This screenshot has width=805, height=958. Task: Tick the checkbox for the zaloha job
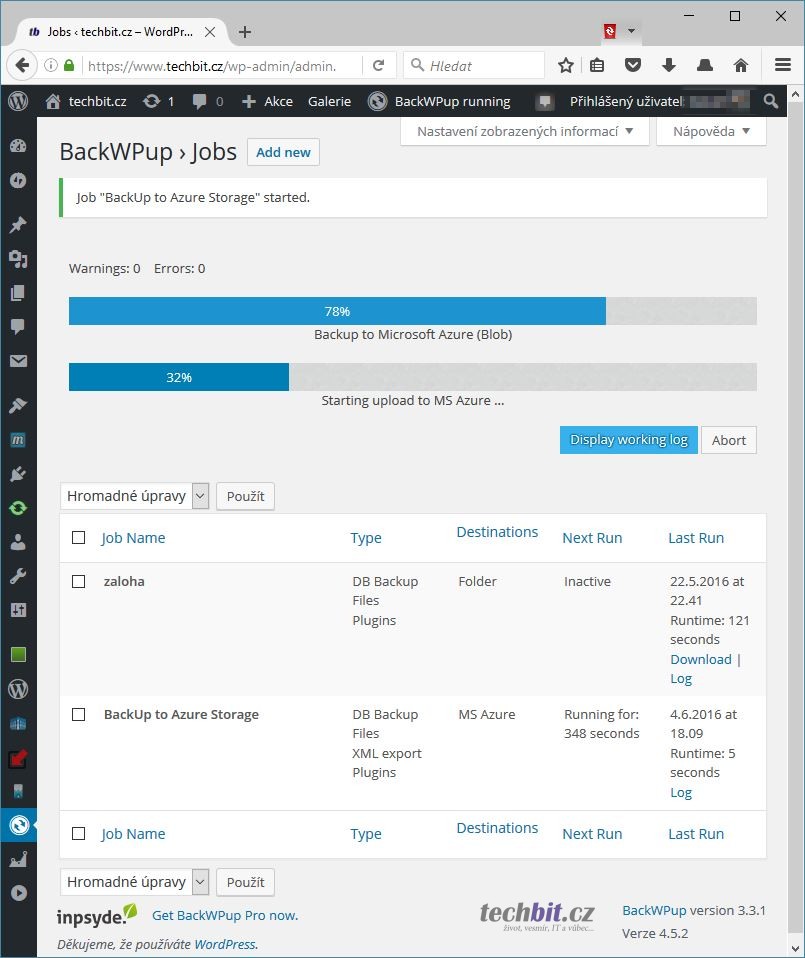(x=79, y=581)
